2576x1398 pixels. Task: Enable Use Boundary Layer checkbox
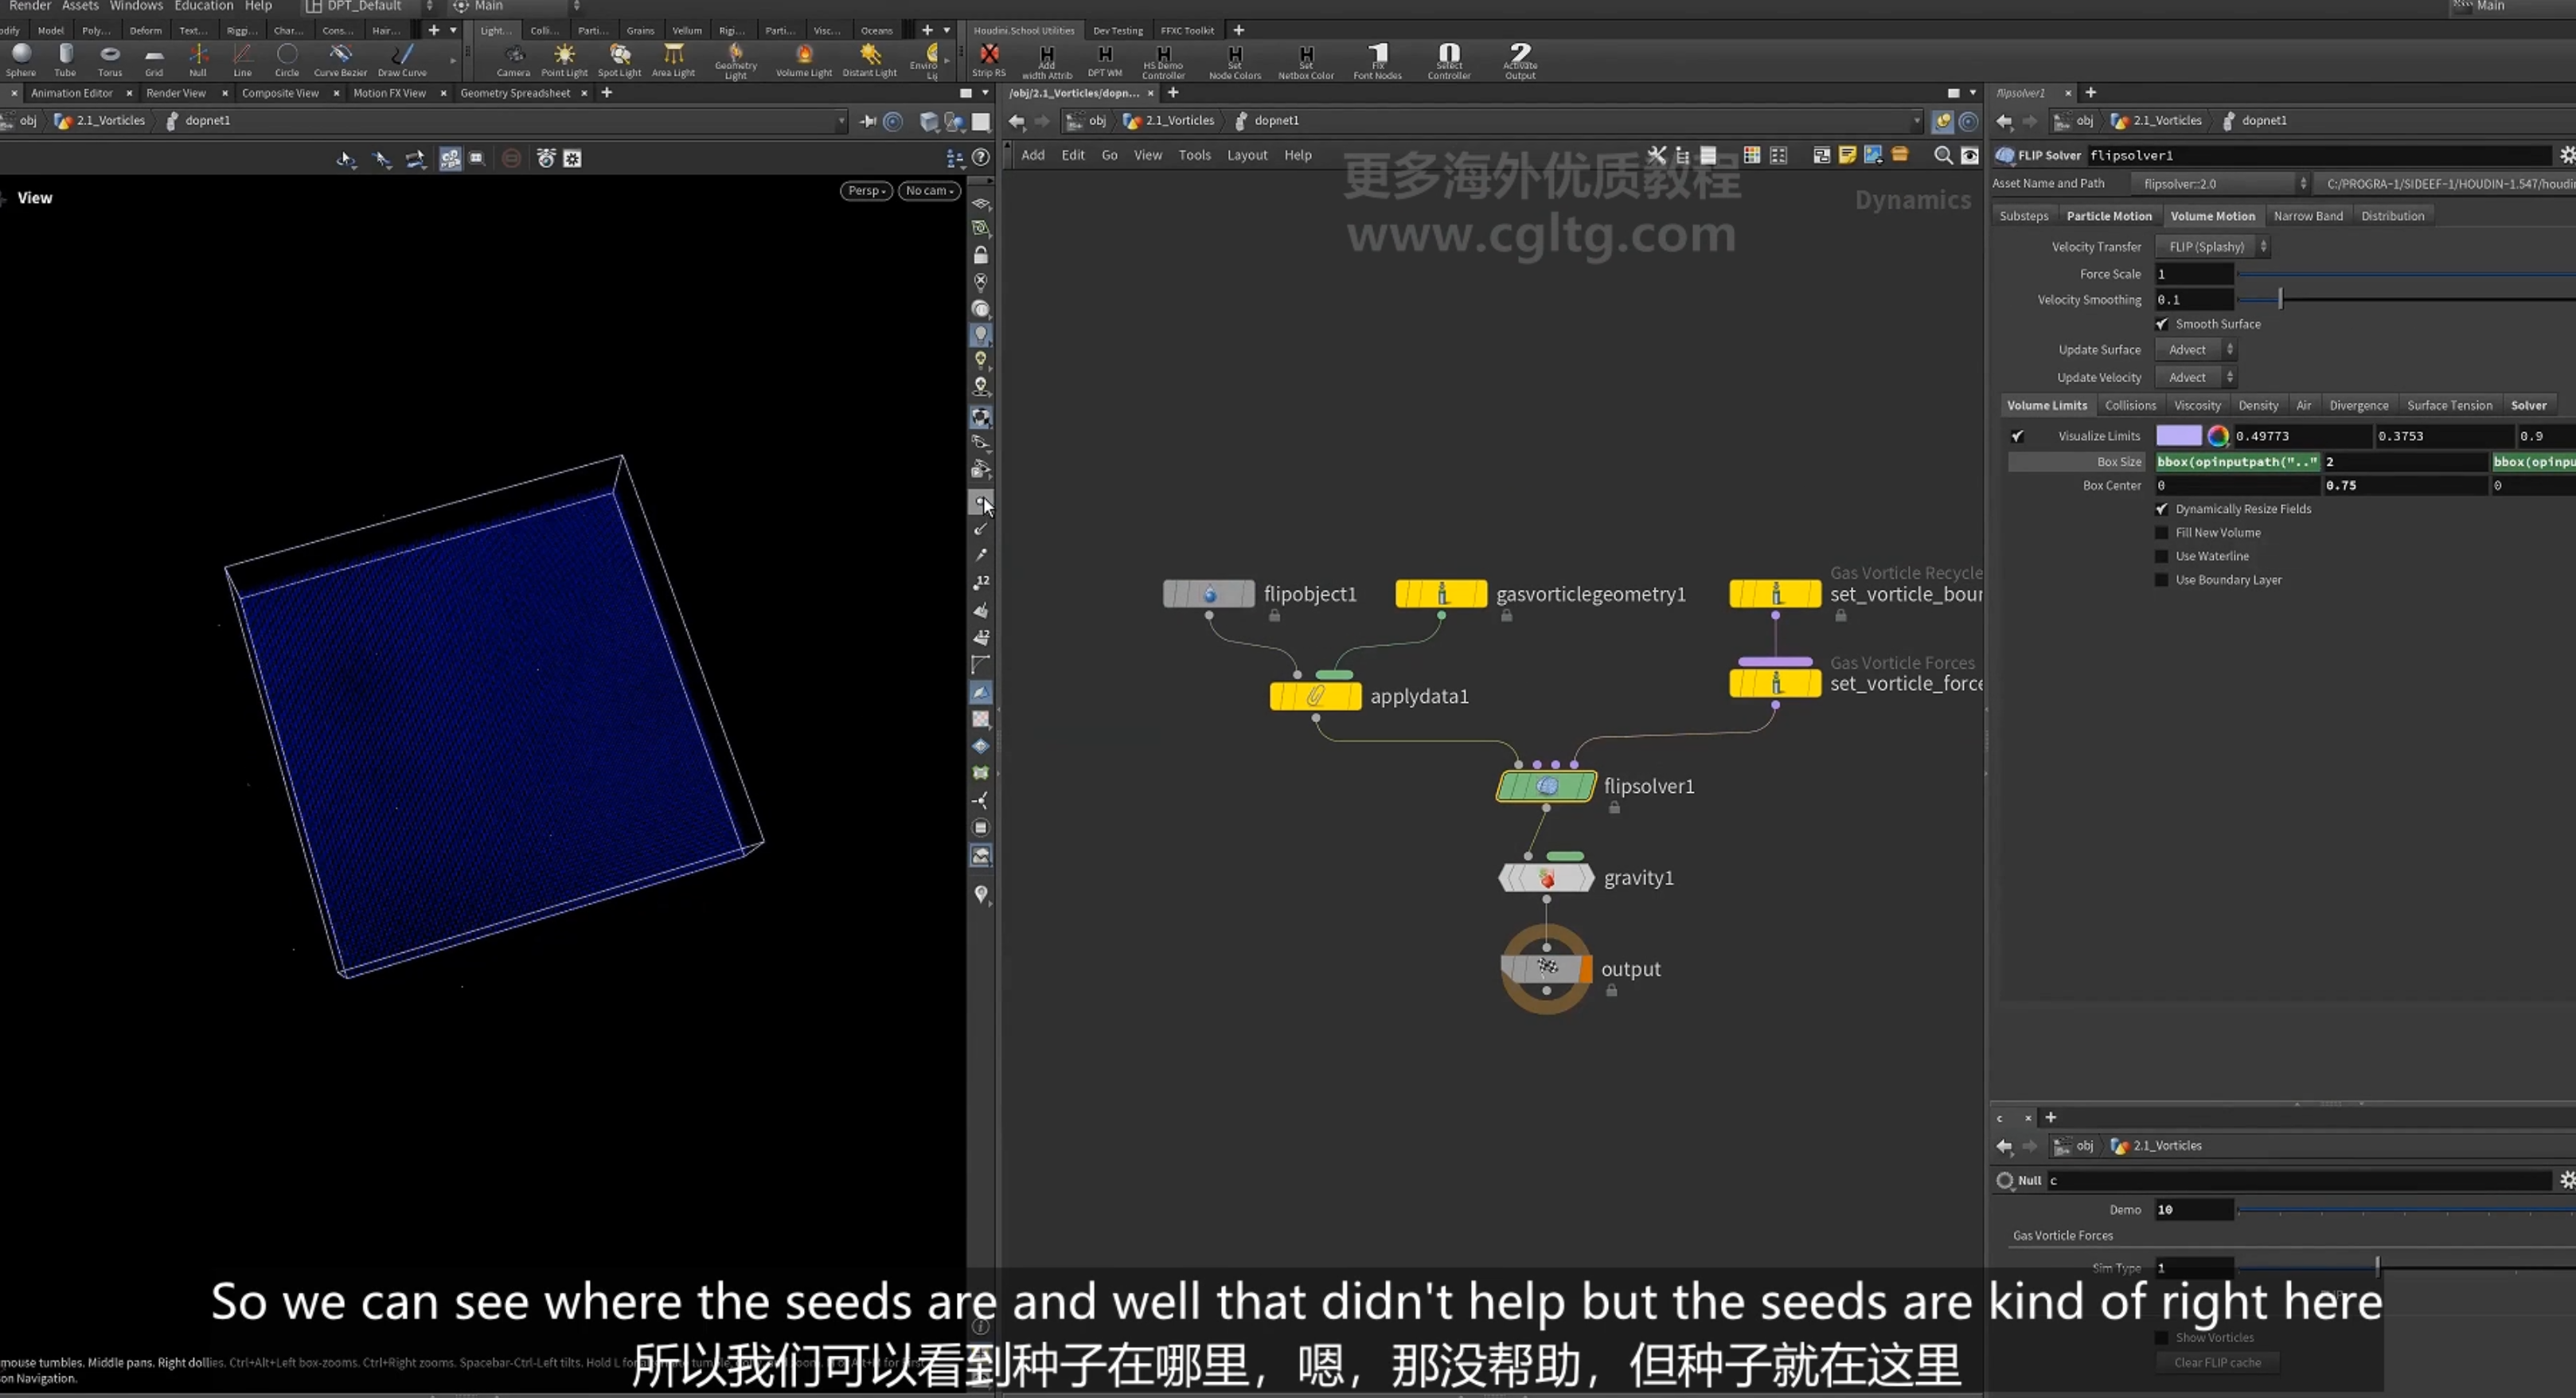click(x=2162, y=580)
